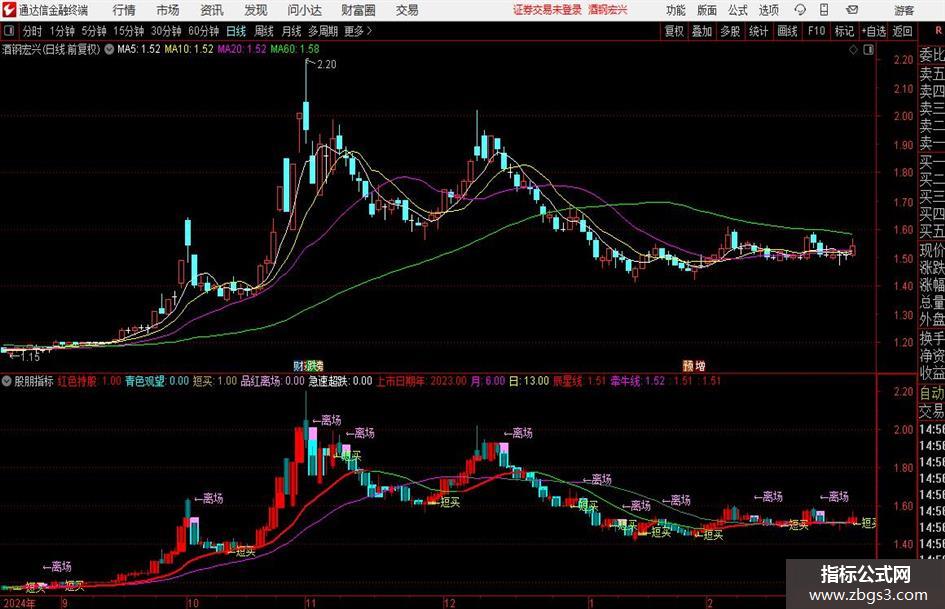Open the mobile phone icon in title bar
The height and width of the screenshot is (609, 945).
point(824,10)
